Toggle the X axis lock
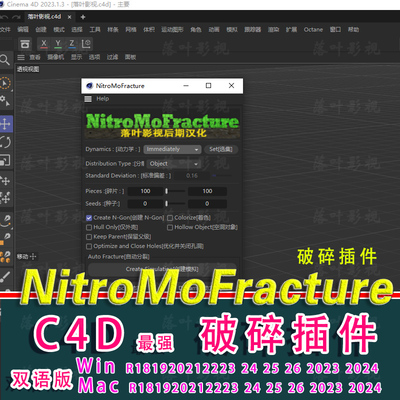400x400 pixels. (44, 44)
